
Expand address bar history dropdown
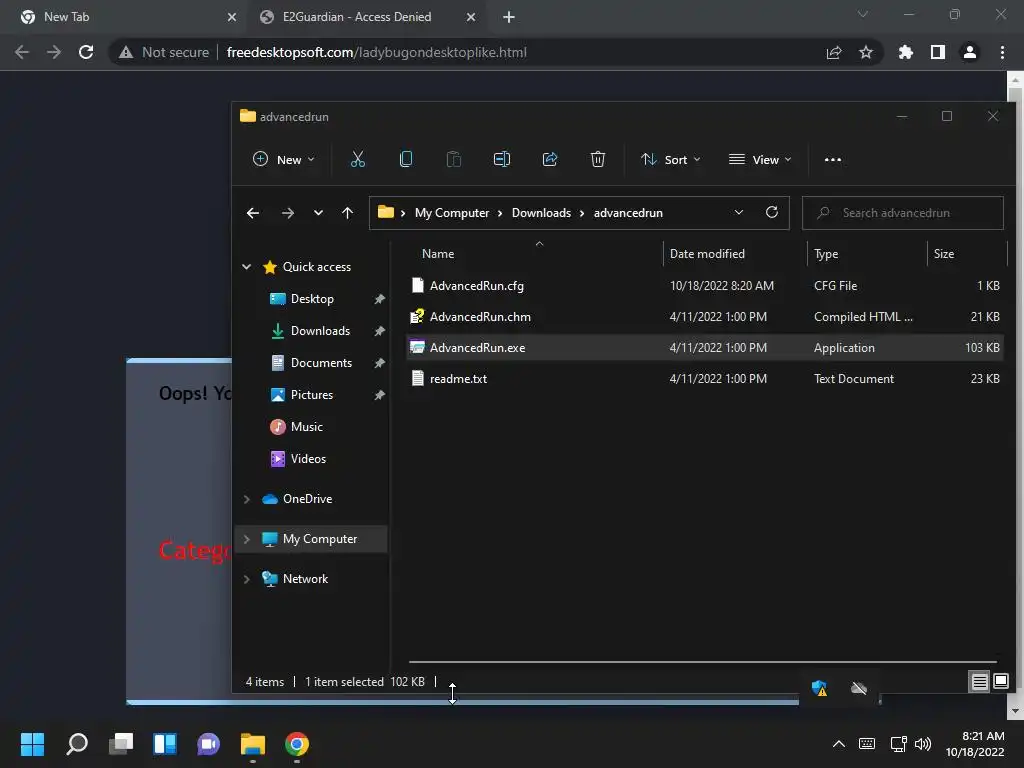tap(739, 212)
